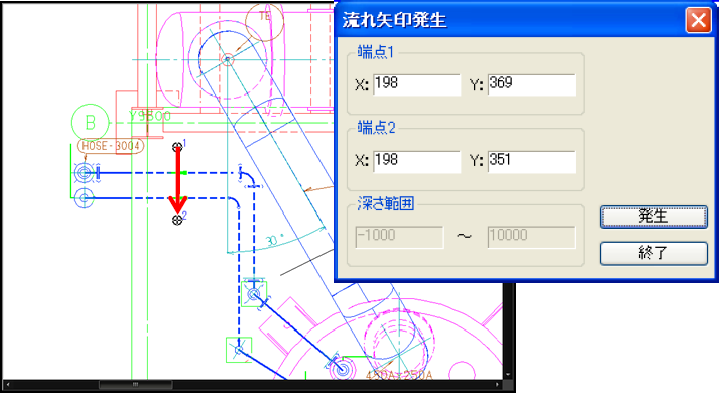This screenshot has height=393, width=719.
Task: Select the HOSE-3004 label tag
Action: click(x=111, y=146)
